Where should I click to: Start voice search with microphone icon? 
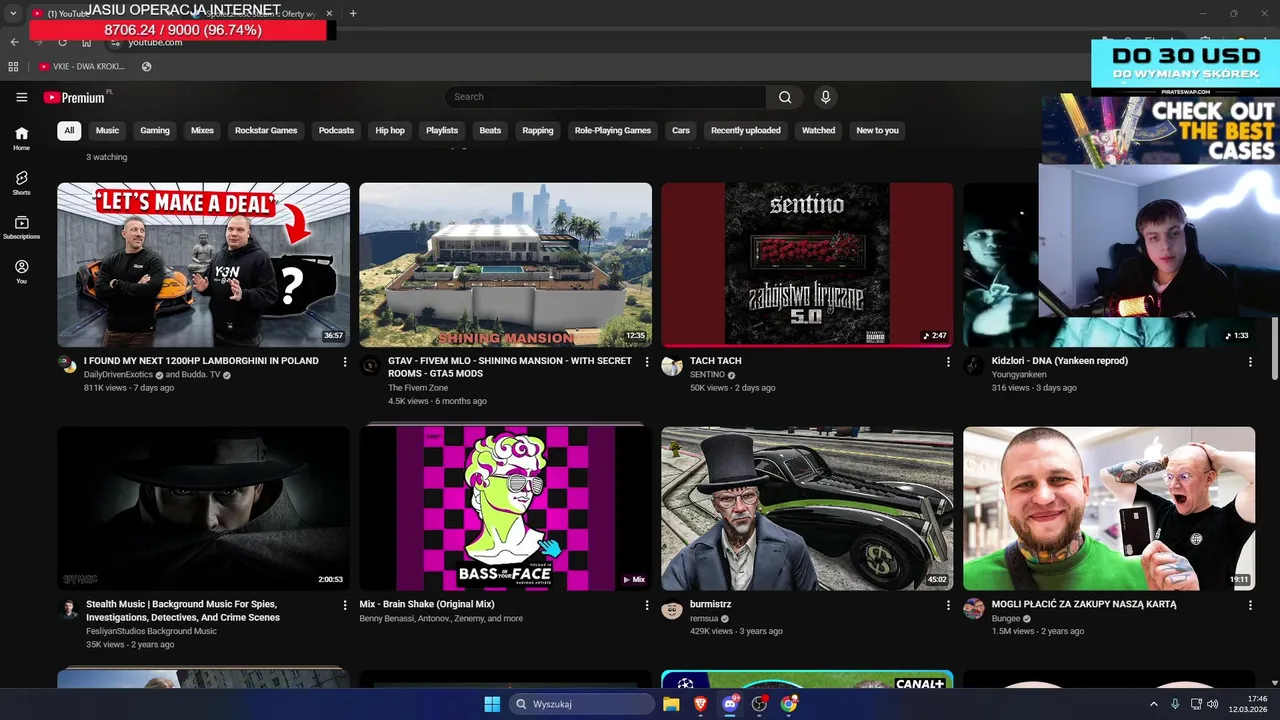coord(825,97)
